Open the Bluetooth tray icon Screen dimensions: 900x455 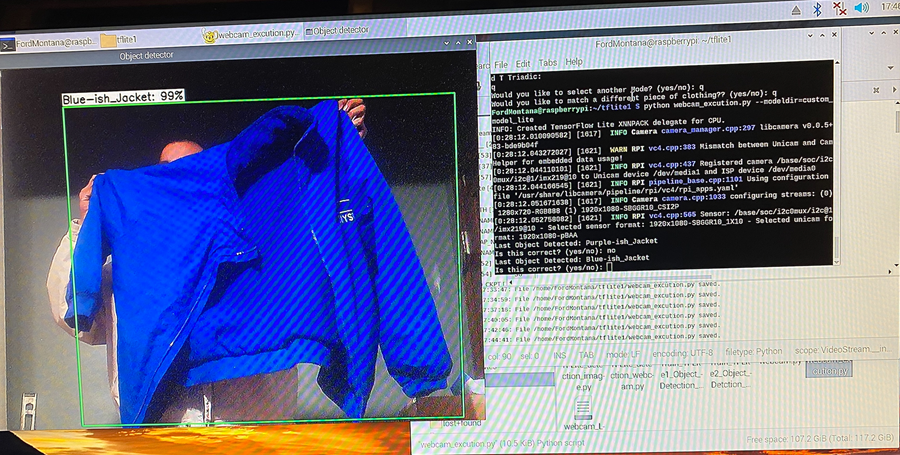(x=817, y=9)
